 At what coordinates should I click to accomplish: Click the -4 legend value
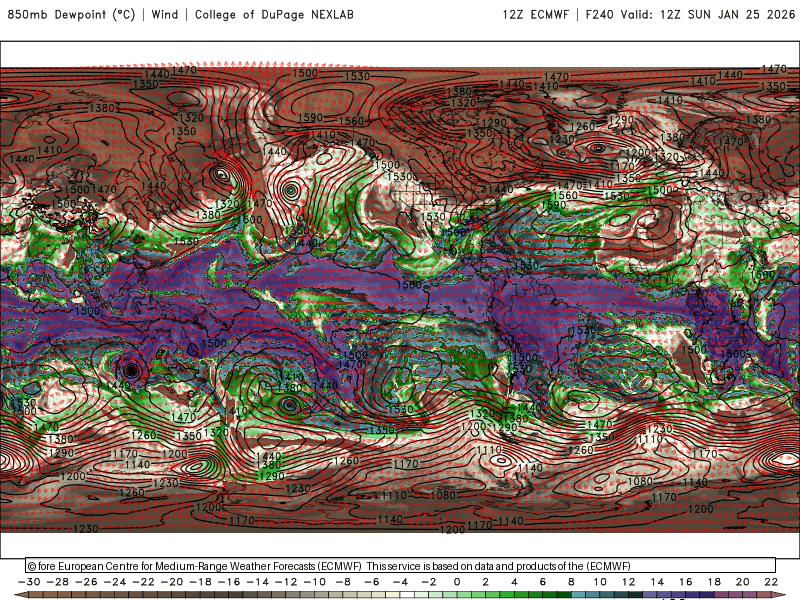401,582
